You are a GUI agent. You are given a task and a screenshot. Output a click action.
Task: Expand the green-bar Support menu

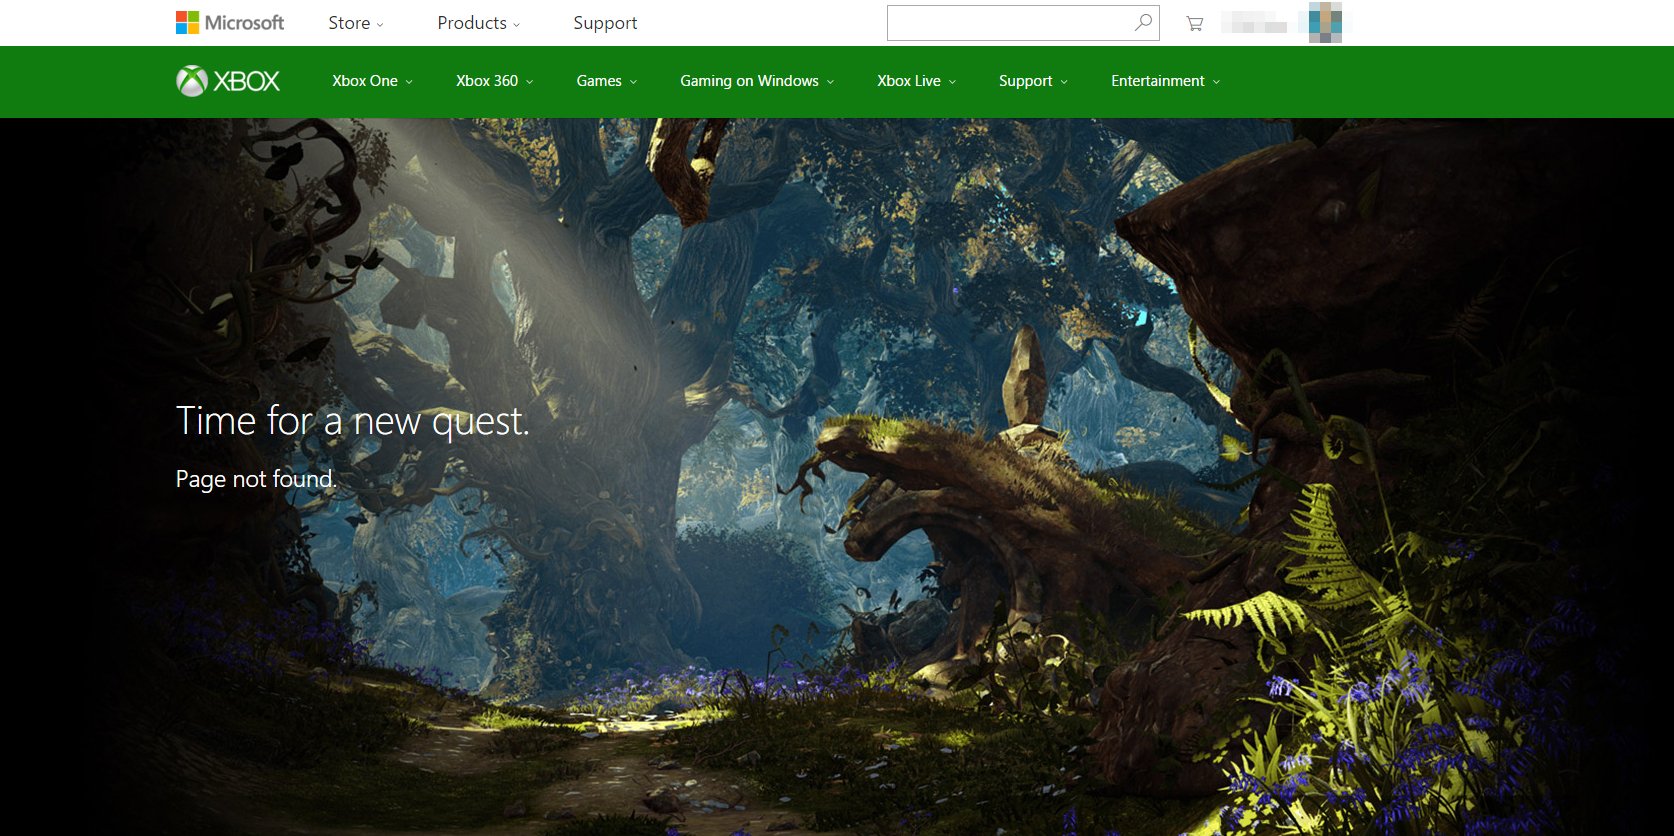[x=1033, y=81]
